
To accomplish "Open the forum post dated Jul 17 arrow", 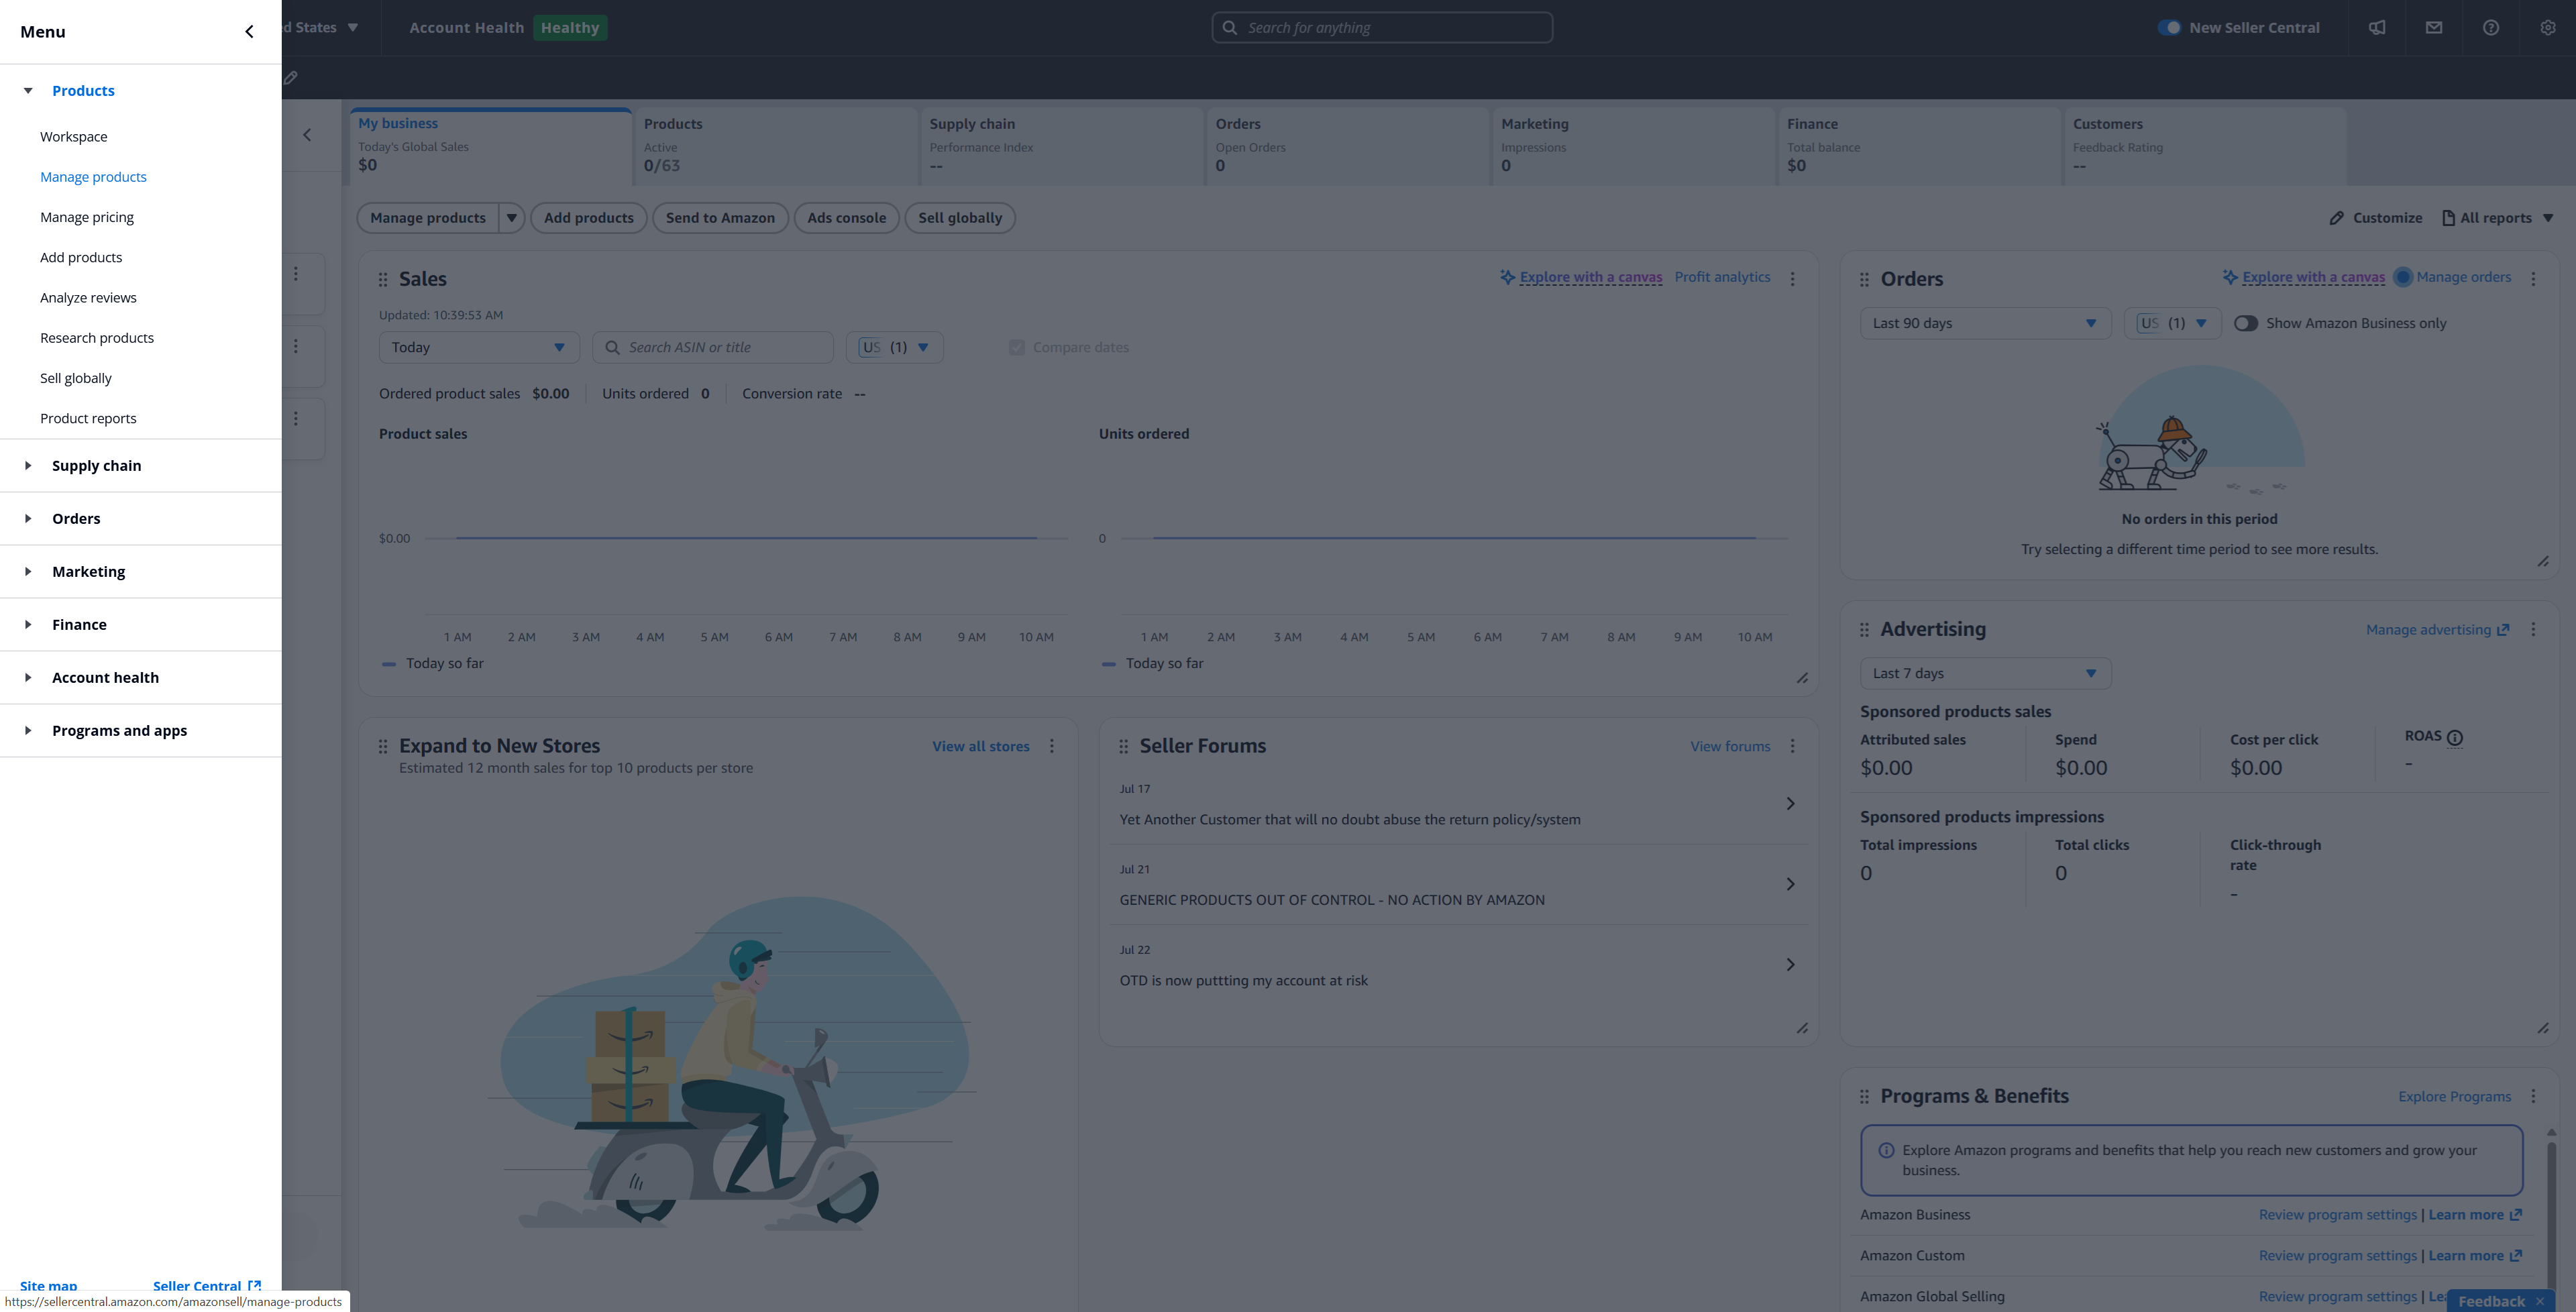I will coord(1790,804).
